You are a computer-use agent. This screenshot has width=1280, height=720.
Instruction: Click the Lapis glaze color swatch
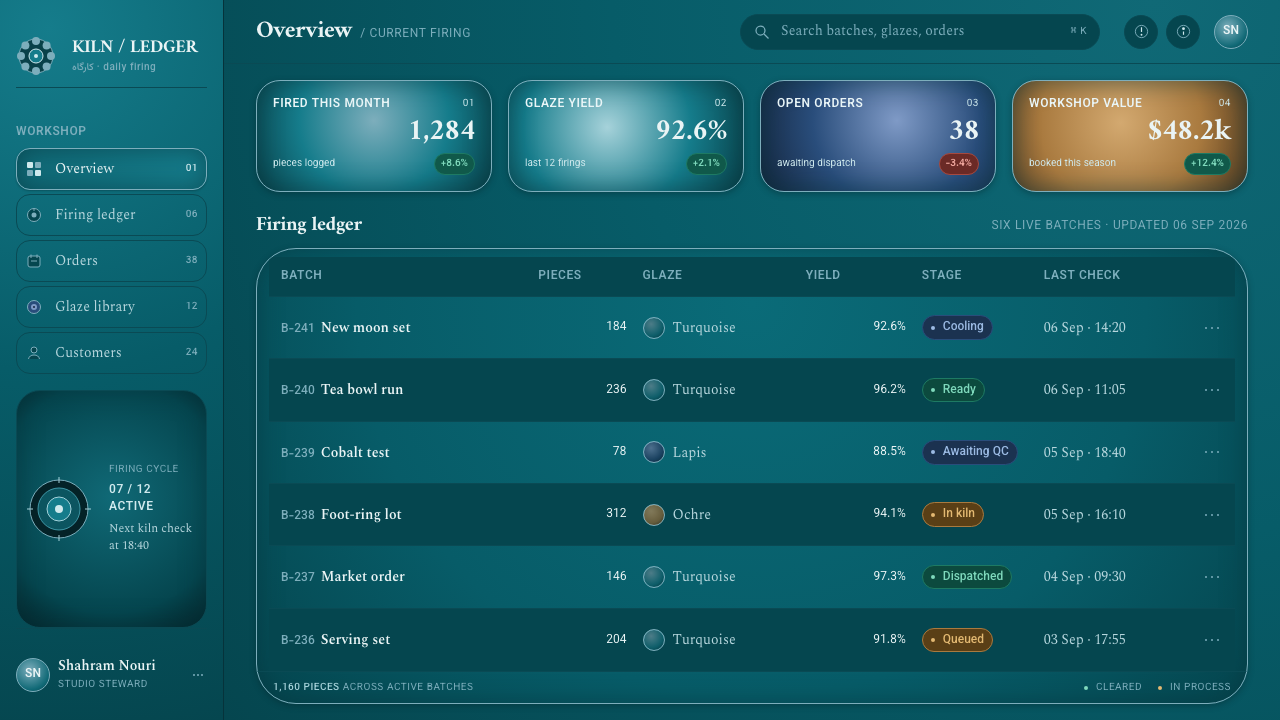[654, 452]
